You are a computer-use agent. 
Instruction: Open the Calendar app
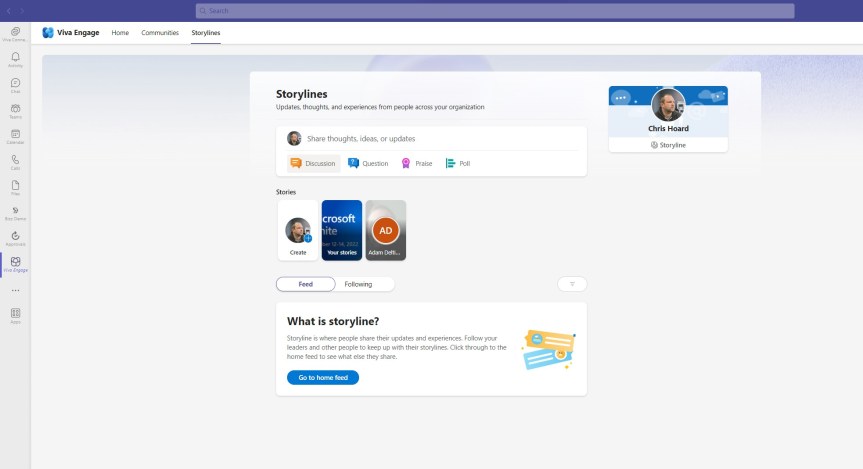(15, 137)
